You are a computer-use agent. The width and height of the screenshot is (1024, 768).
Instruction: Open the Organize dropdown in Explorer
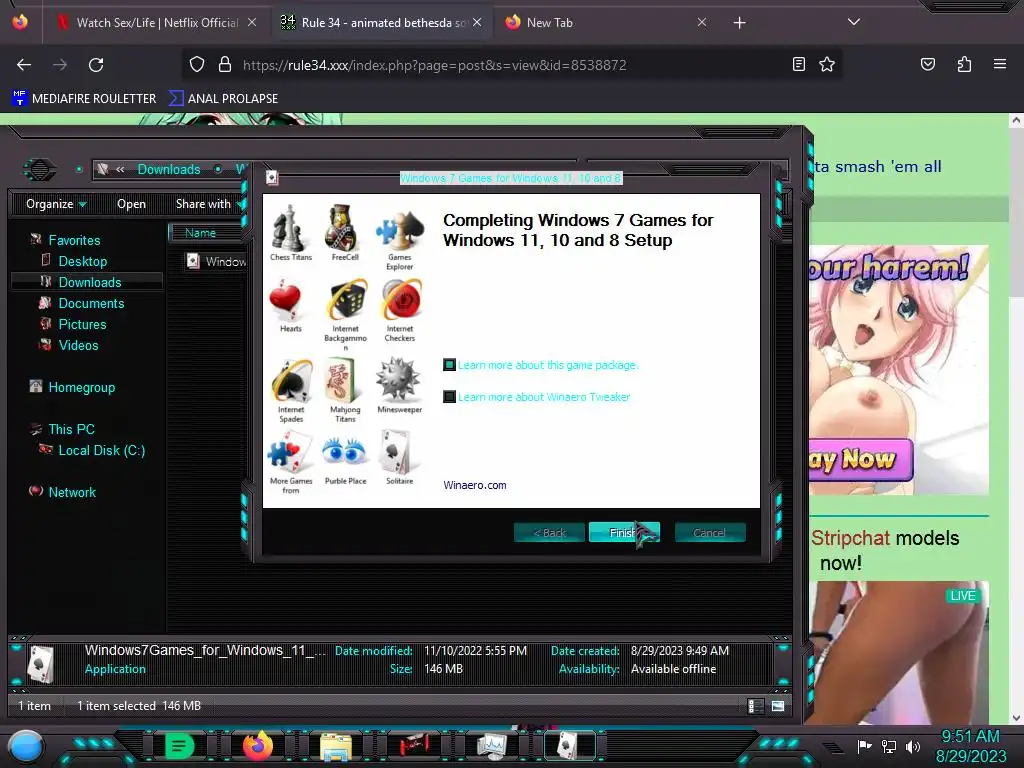coord(56,204)
